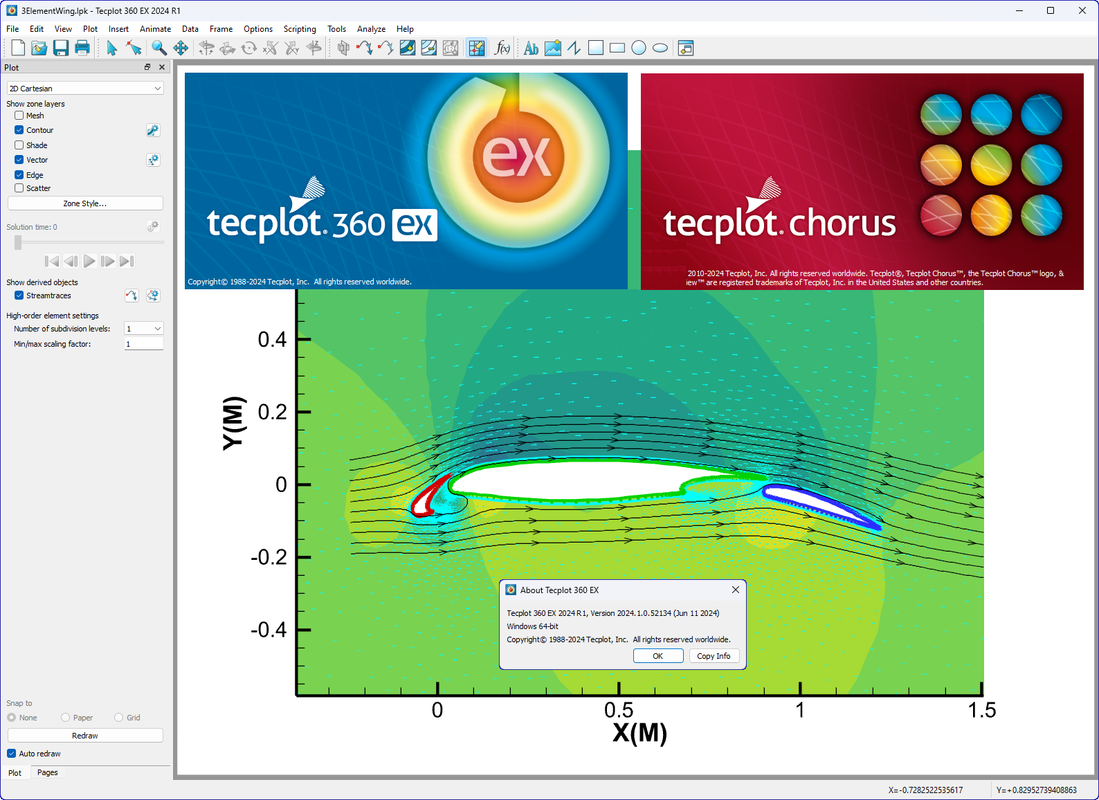Open a layout file with the folder icon
The image size is (1099, 800).
click(39, 48)
